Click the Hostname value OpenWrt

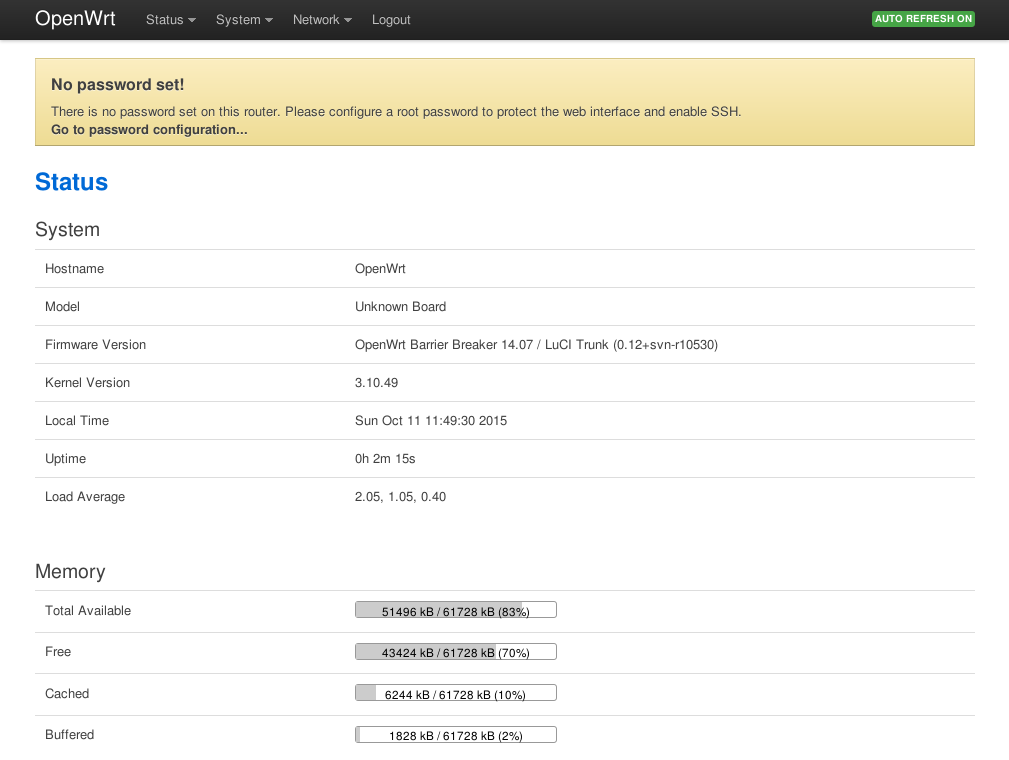pyautogui.click(x=380, y=269)
